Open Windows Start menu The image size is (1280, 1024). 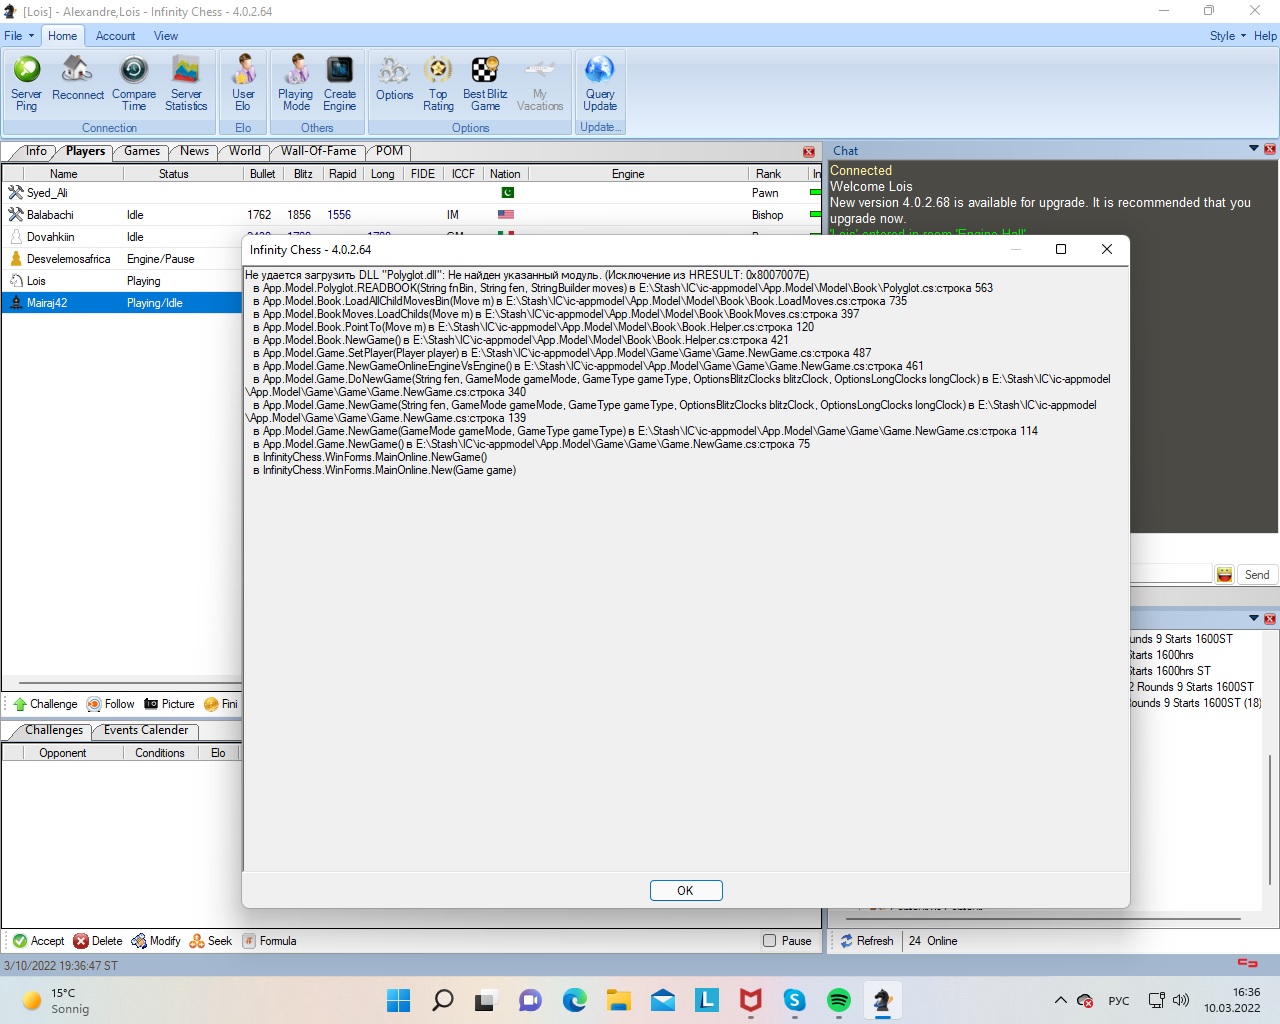[x=398, y=1000]
